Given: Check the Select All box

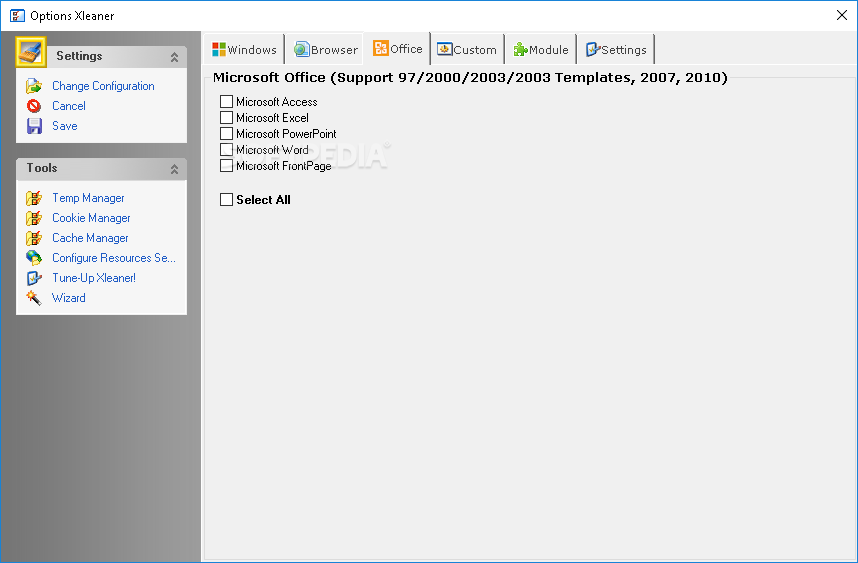Looking at the screenshot, I should click(227, 200).
